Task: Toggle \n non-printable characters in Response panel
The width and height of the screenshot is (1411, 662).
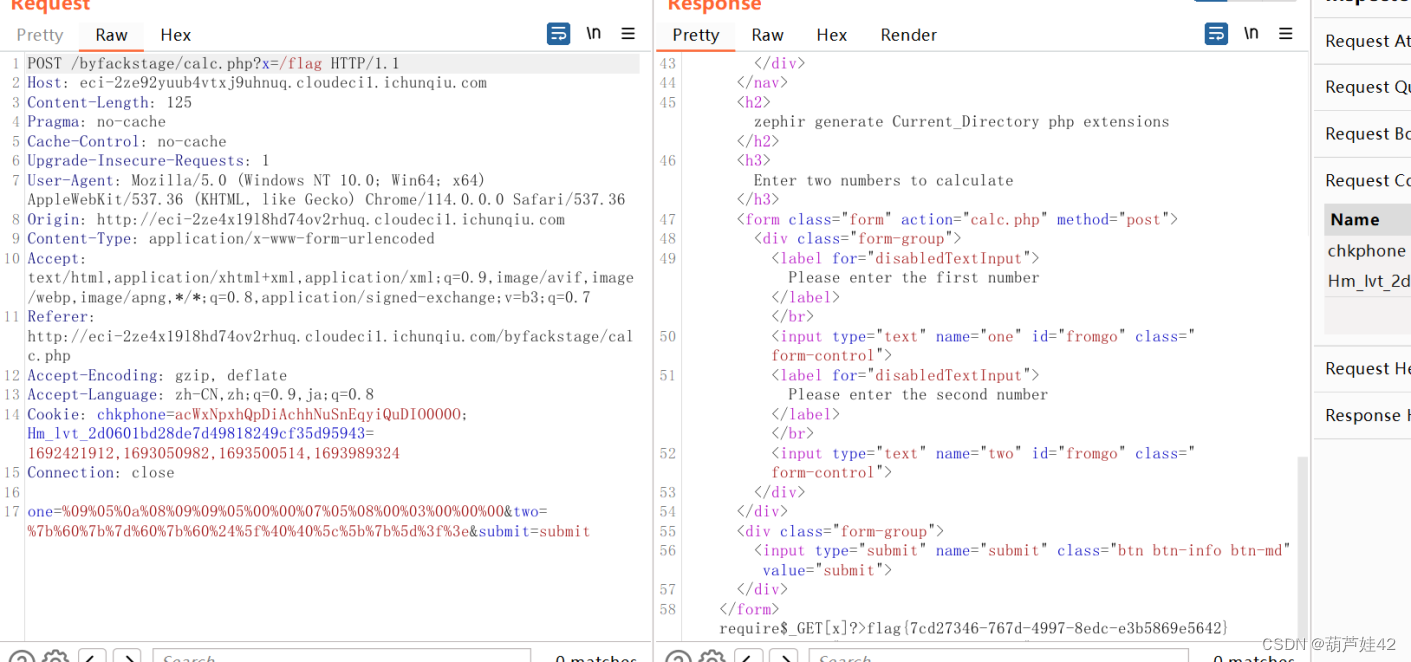Action: pos(1251,33)
